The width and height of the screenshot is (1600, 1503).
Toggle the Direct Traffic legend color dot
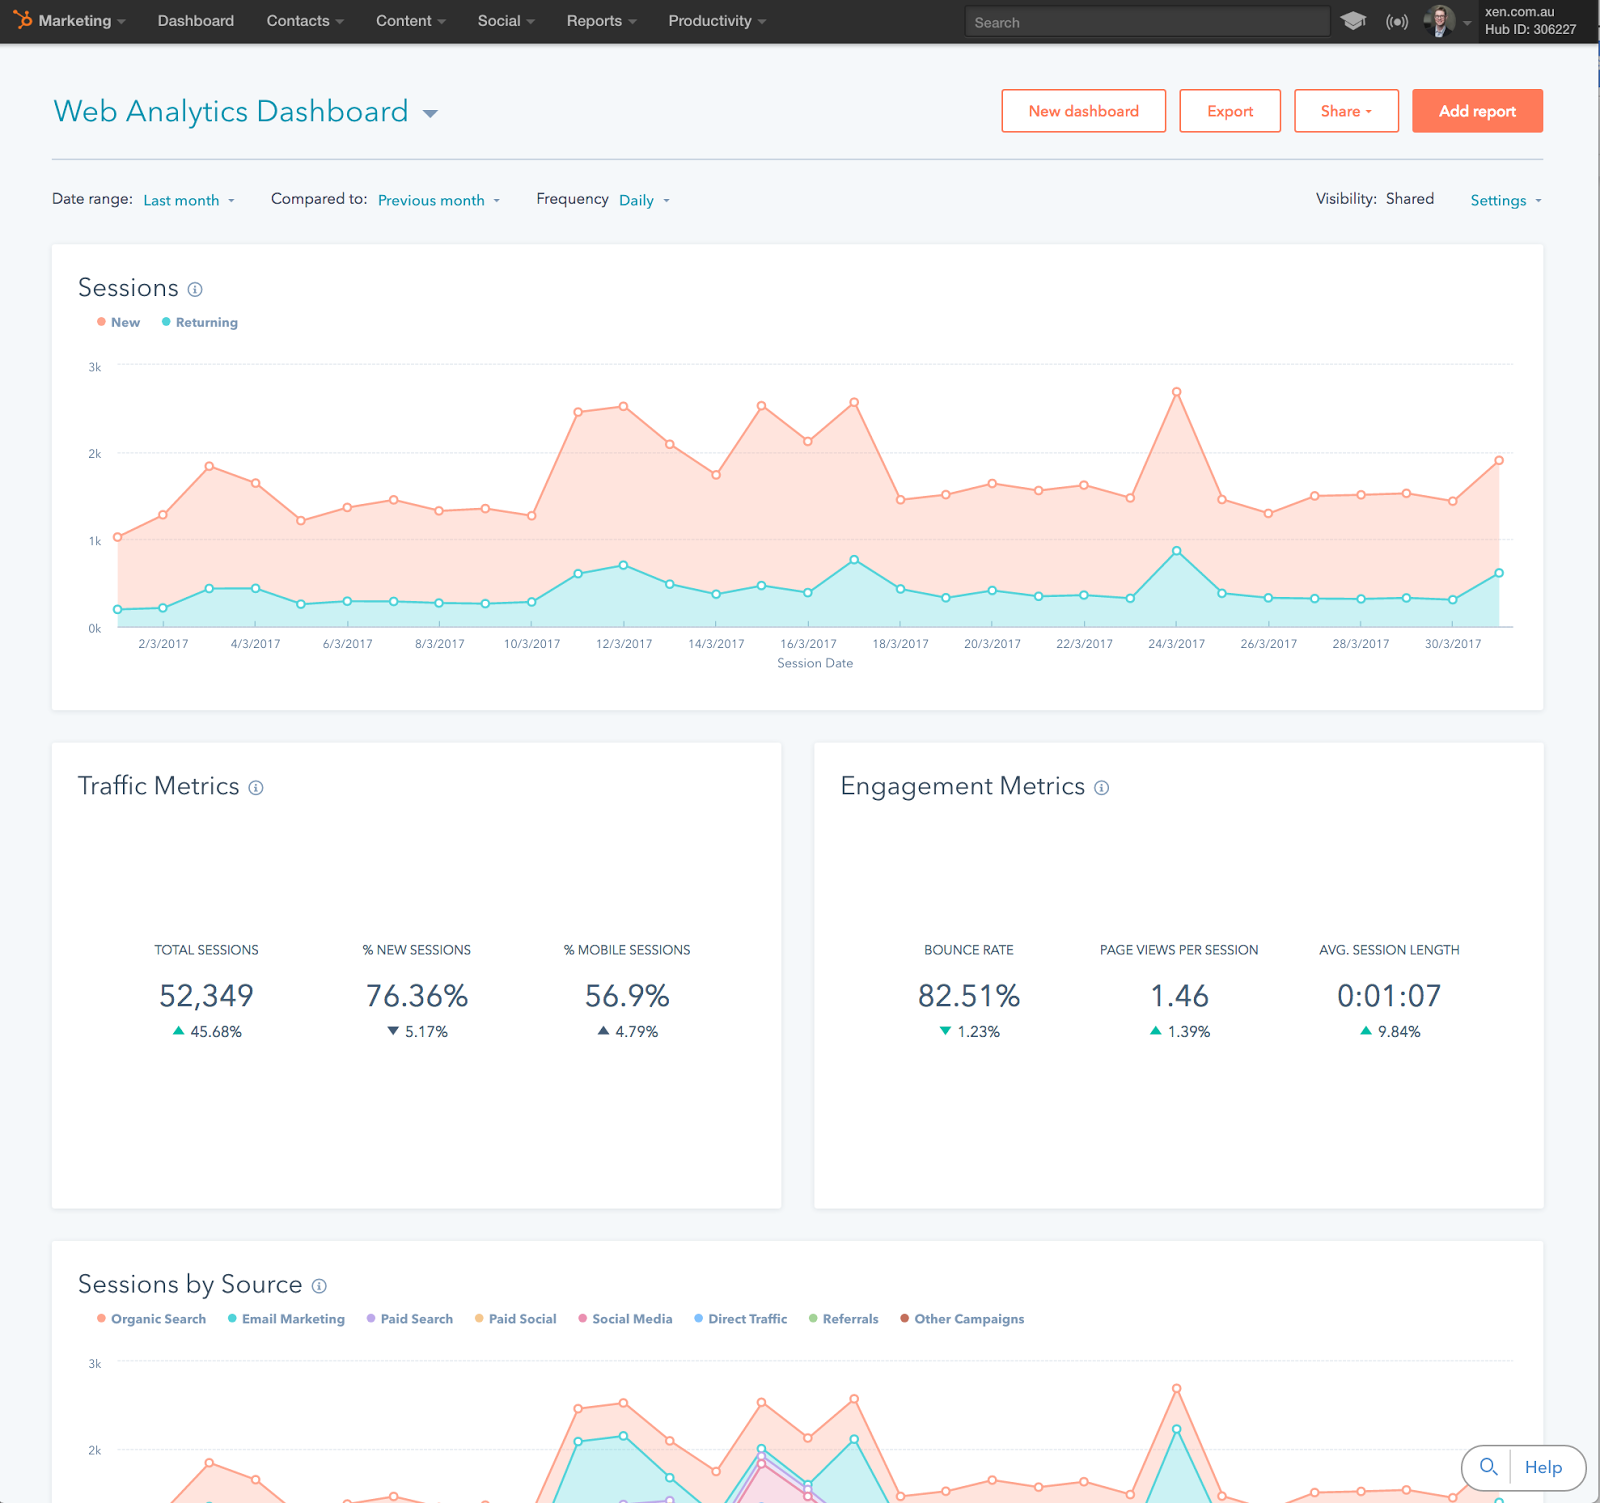699,1319
